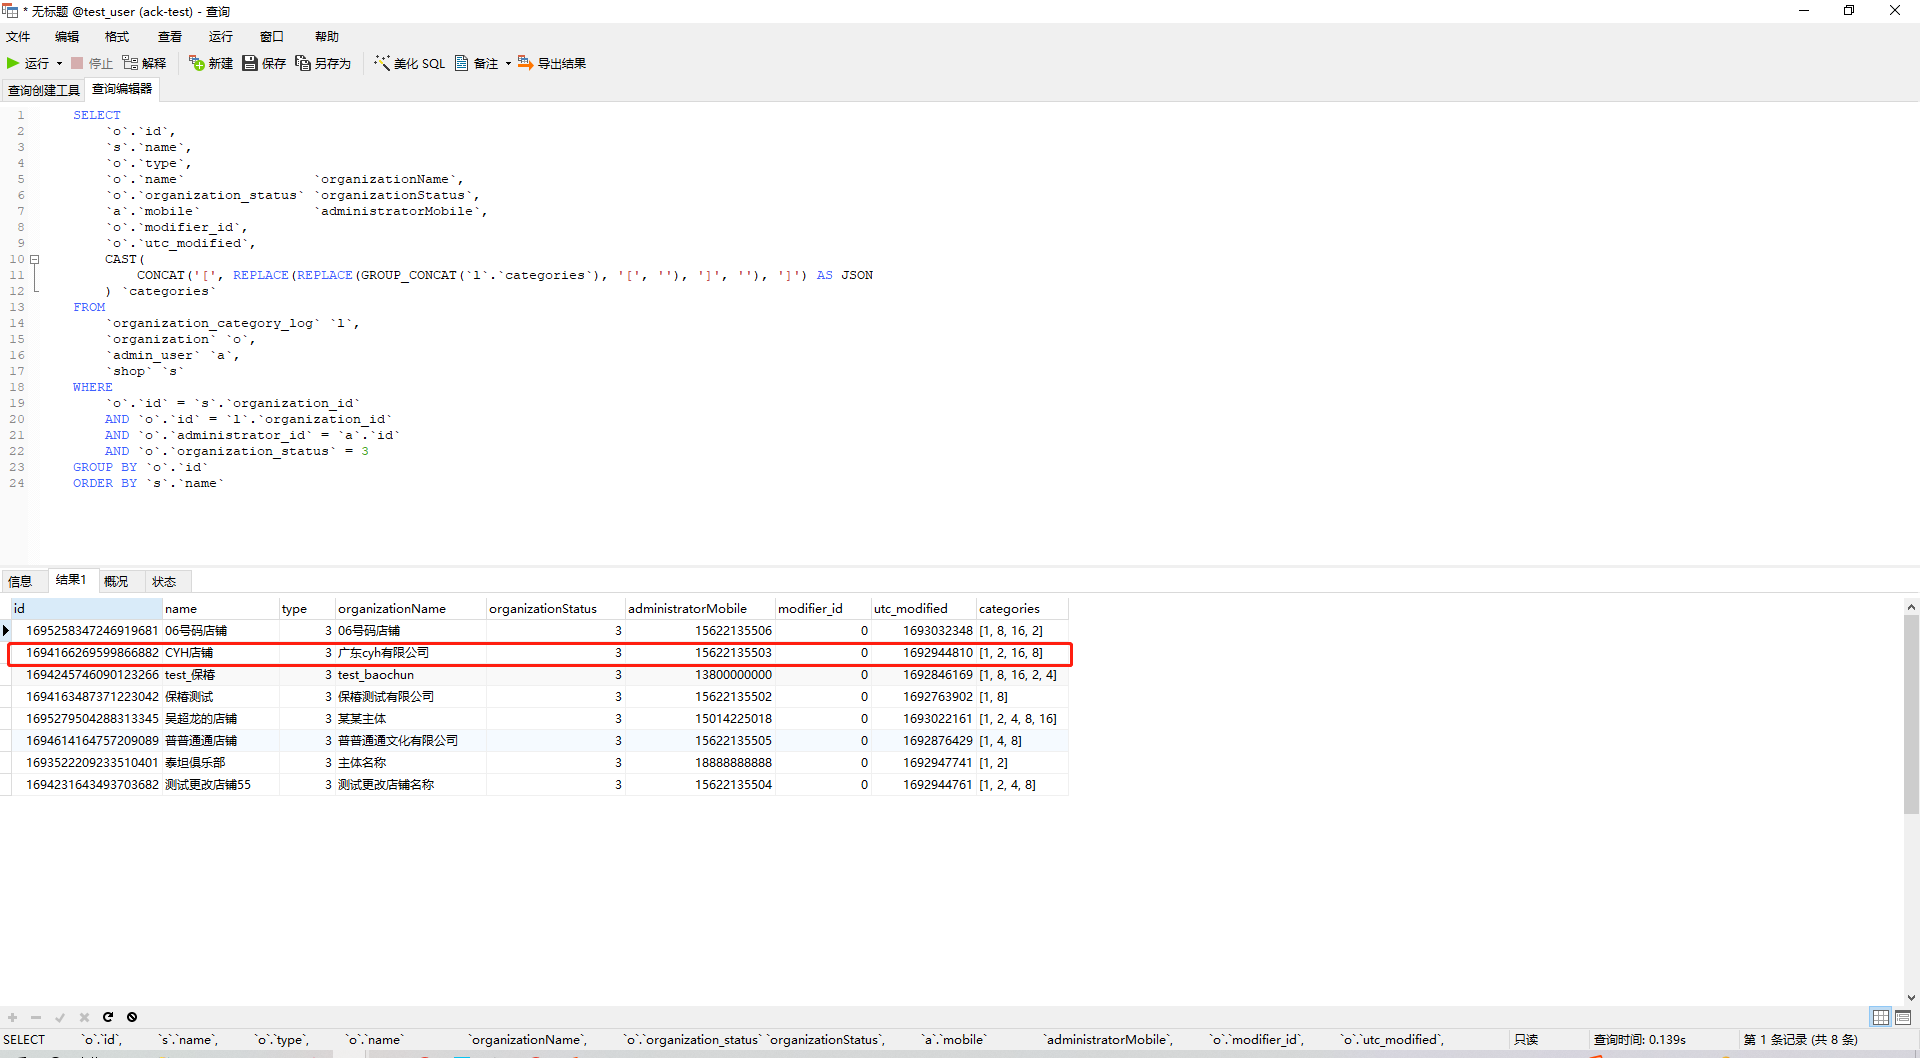1920x1058 pixels.
Task: Click the name column header
Action: [x=220, y=608]
